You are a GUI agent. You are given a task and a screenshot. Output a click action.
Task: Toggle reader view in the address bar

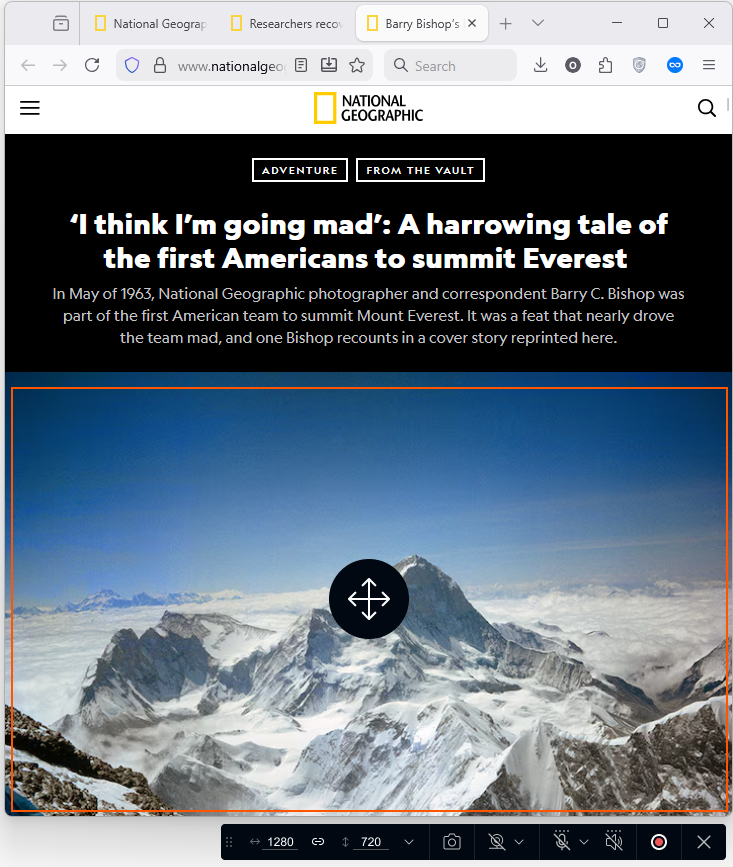pyautogui.click(x=301, y=65)
